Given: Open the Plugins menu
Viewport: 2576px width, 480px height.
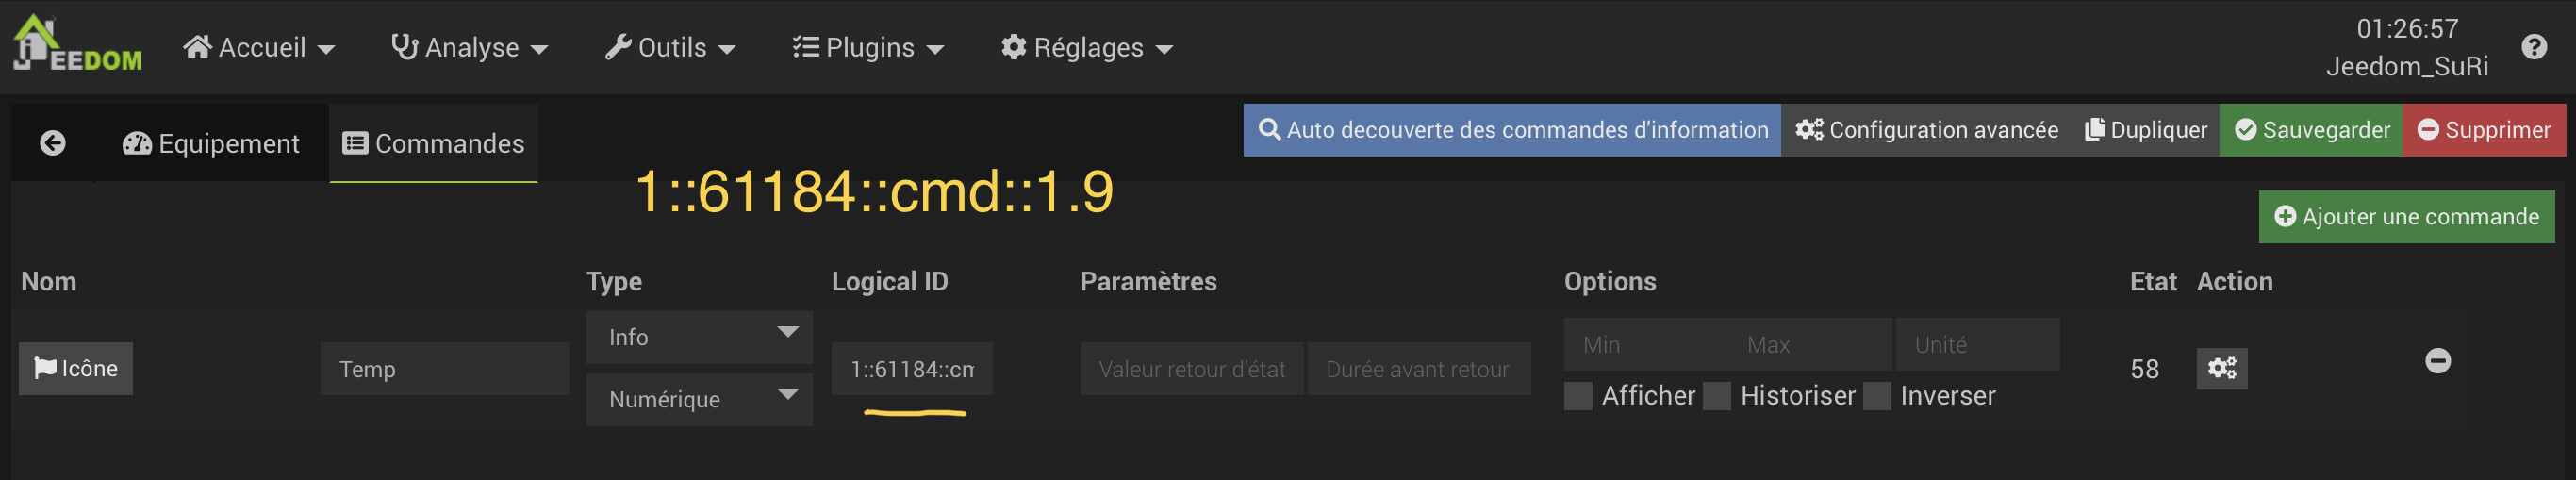Looking at the screenshot, I should pos(868,47).
